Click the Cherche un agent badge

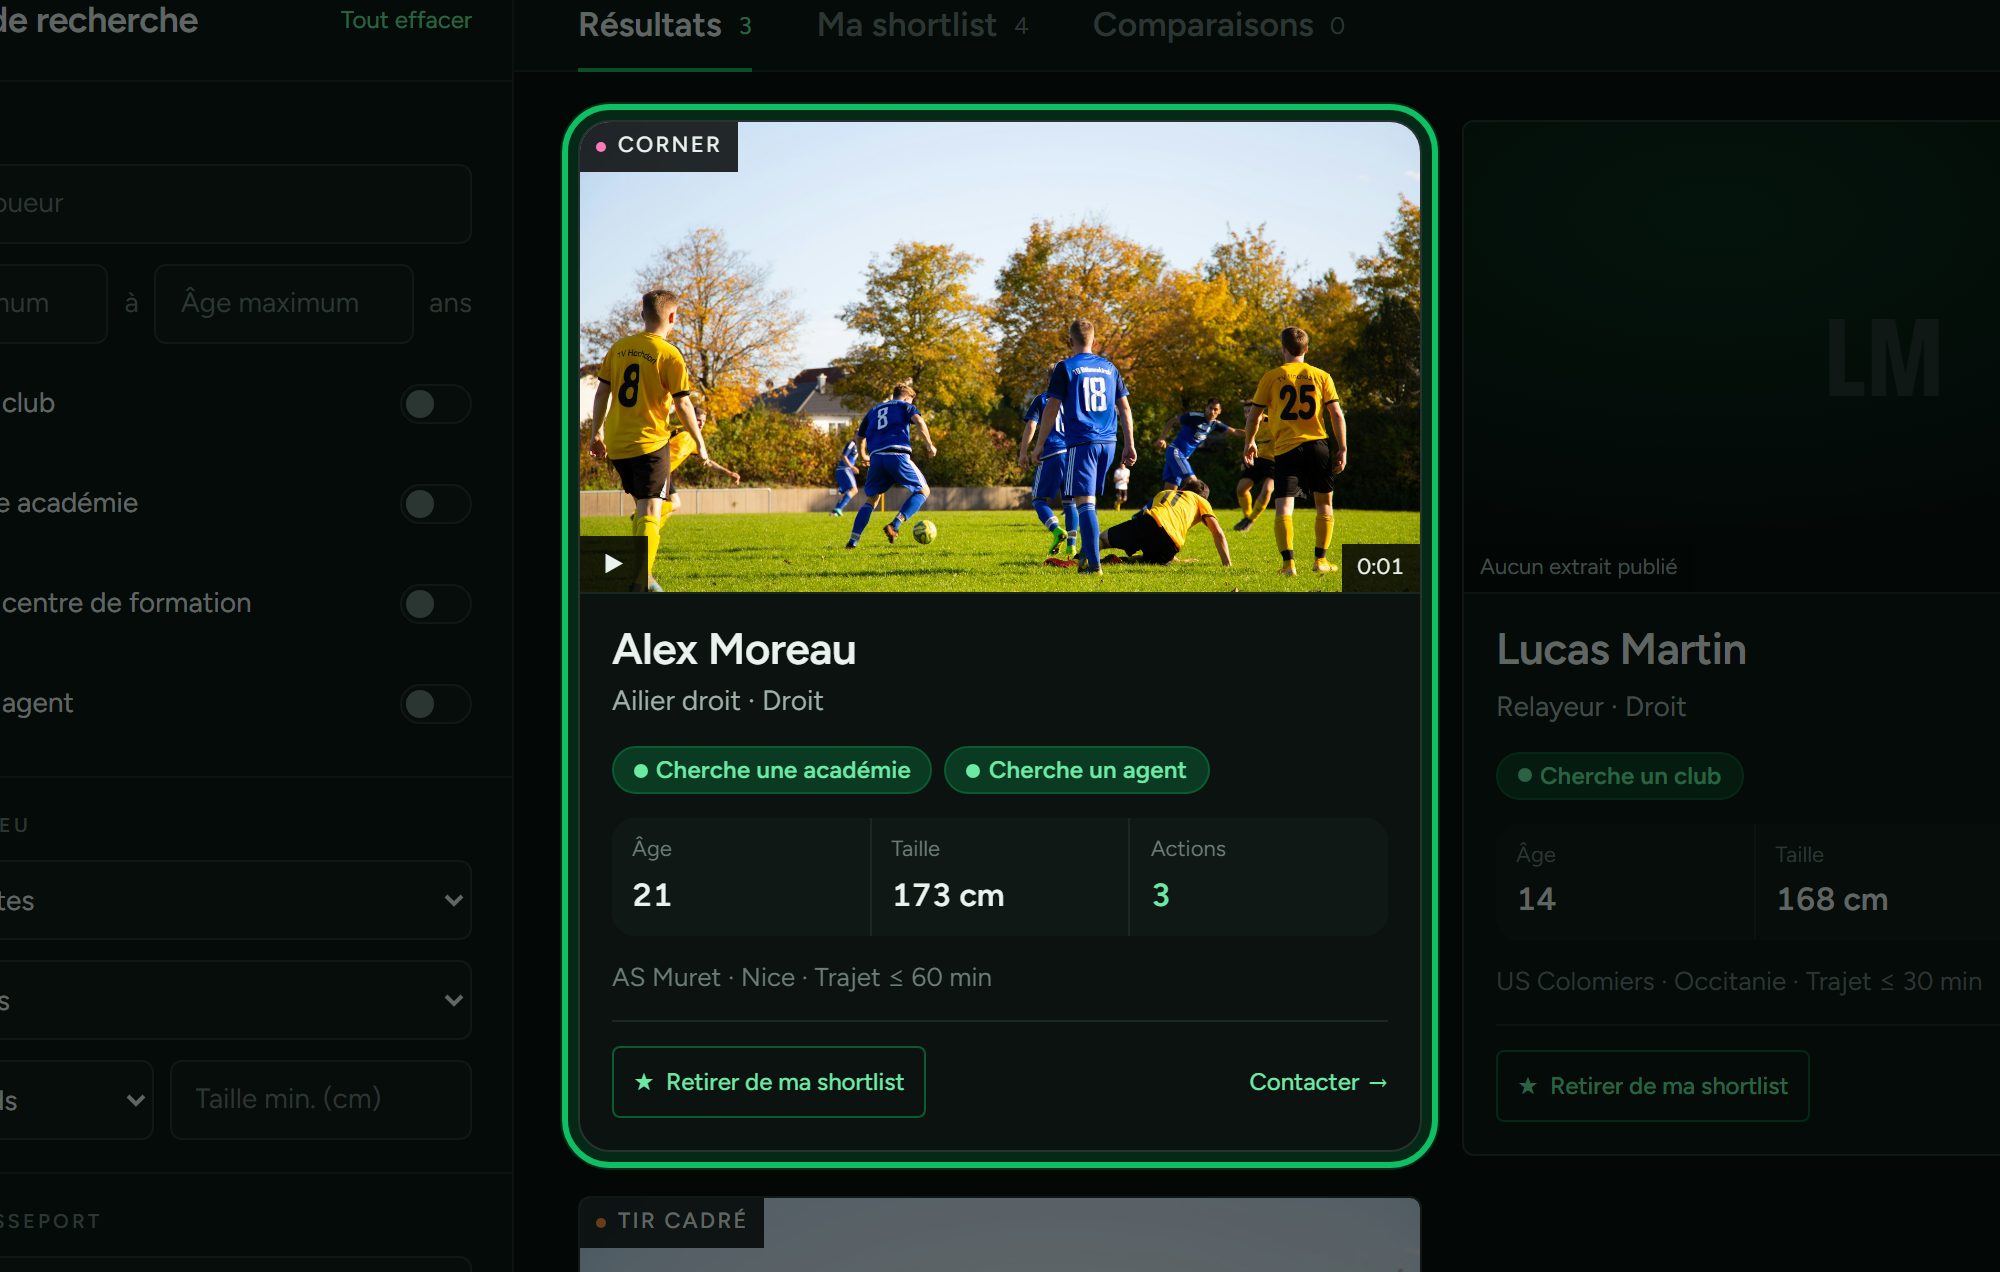point(1076,771)
